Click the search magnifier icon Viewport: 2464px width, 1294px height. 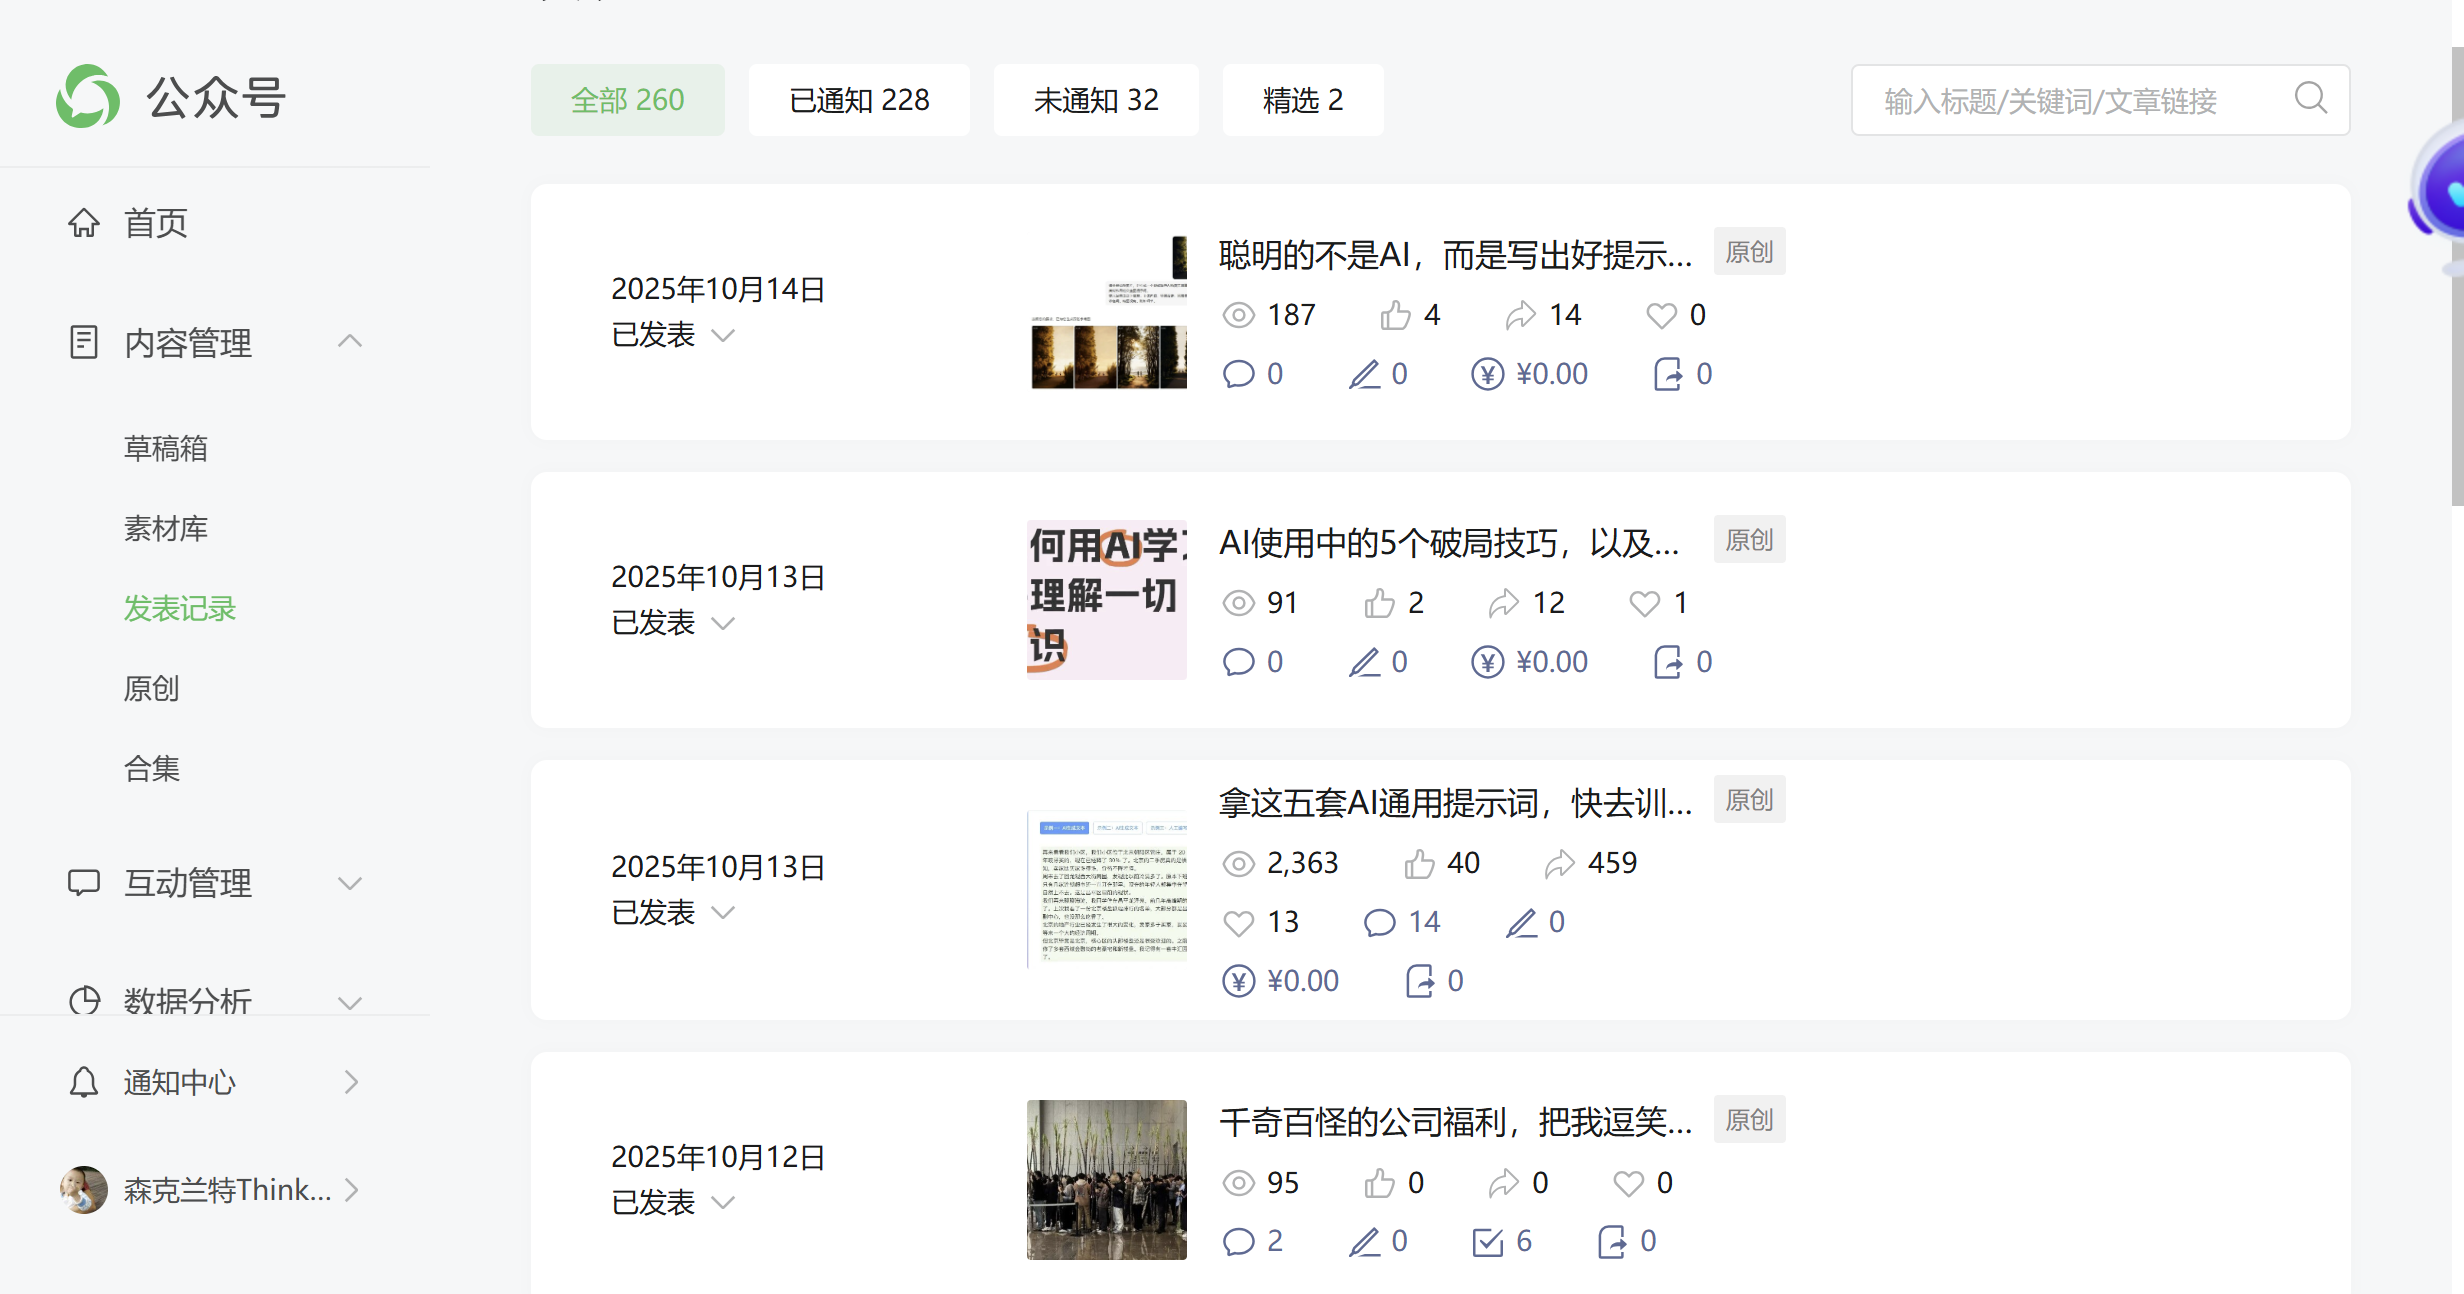point(2310,99)
